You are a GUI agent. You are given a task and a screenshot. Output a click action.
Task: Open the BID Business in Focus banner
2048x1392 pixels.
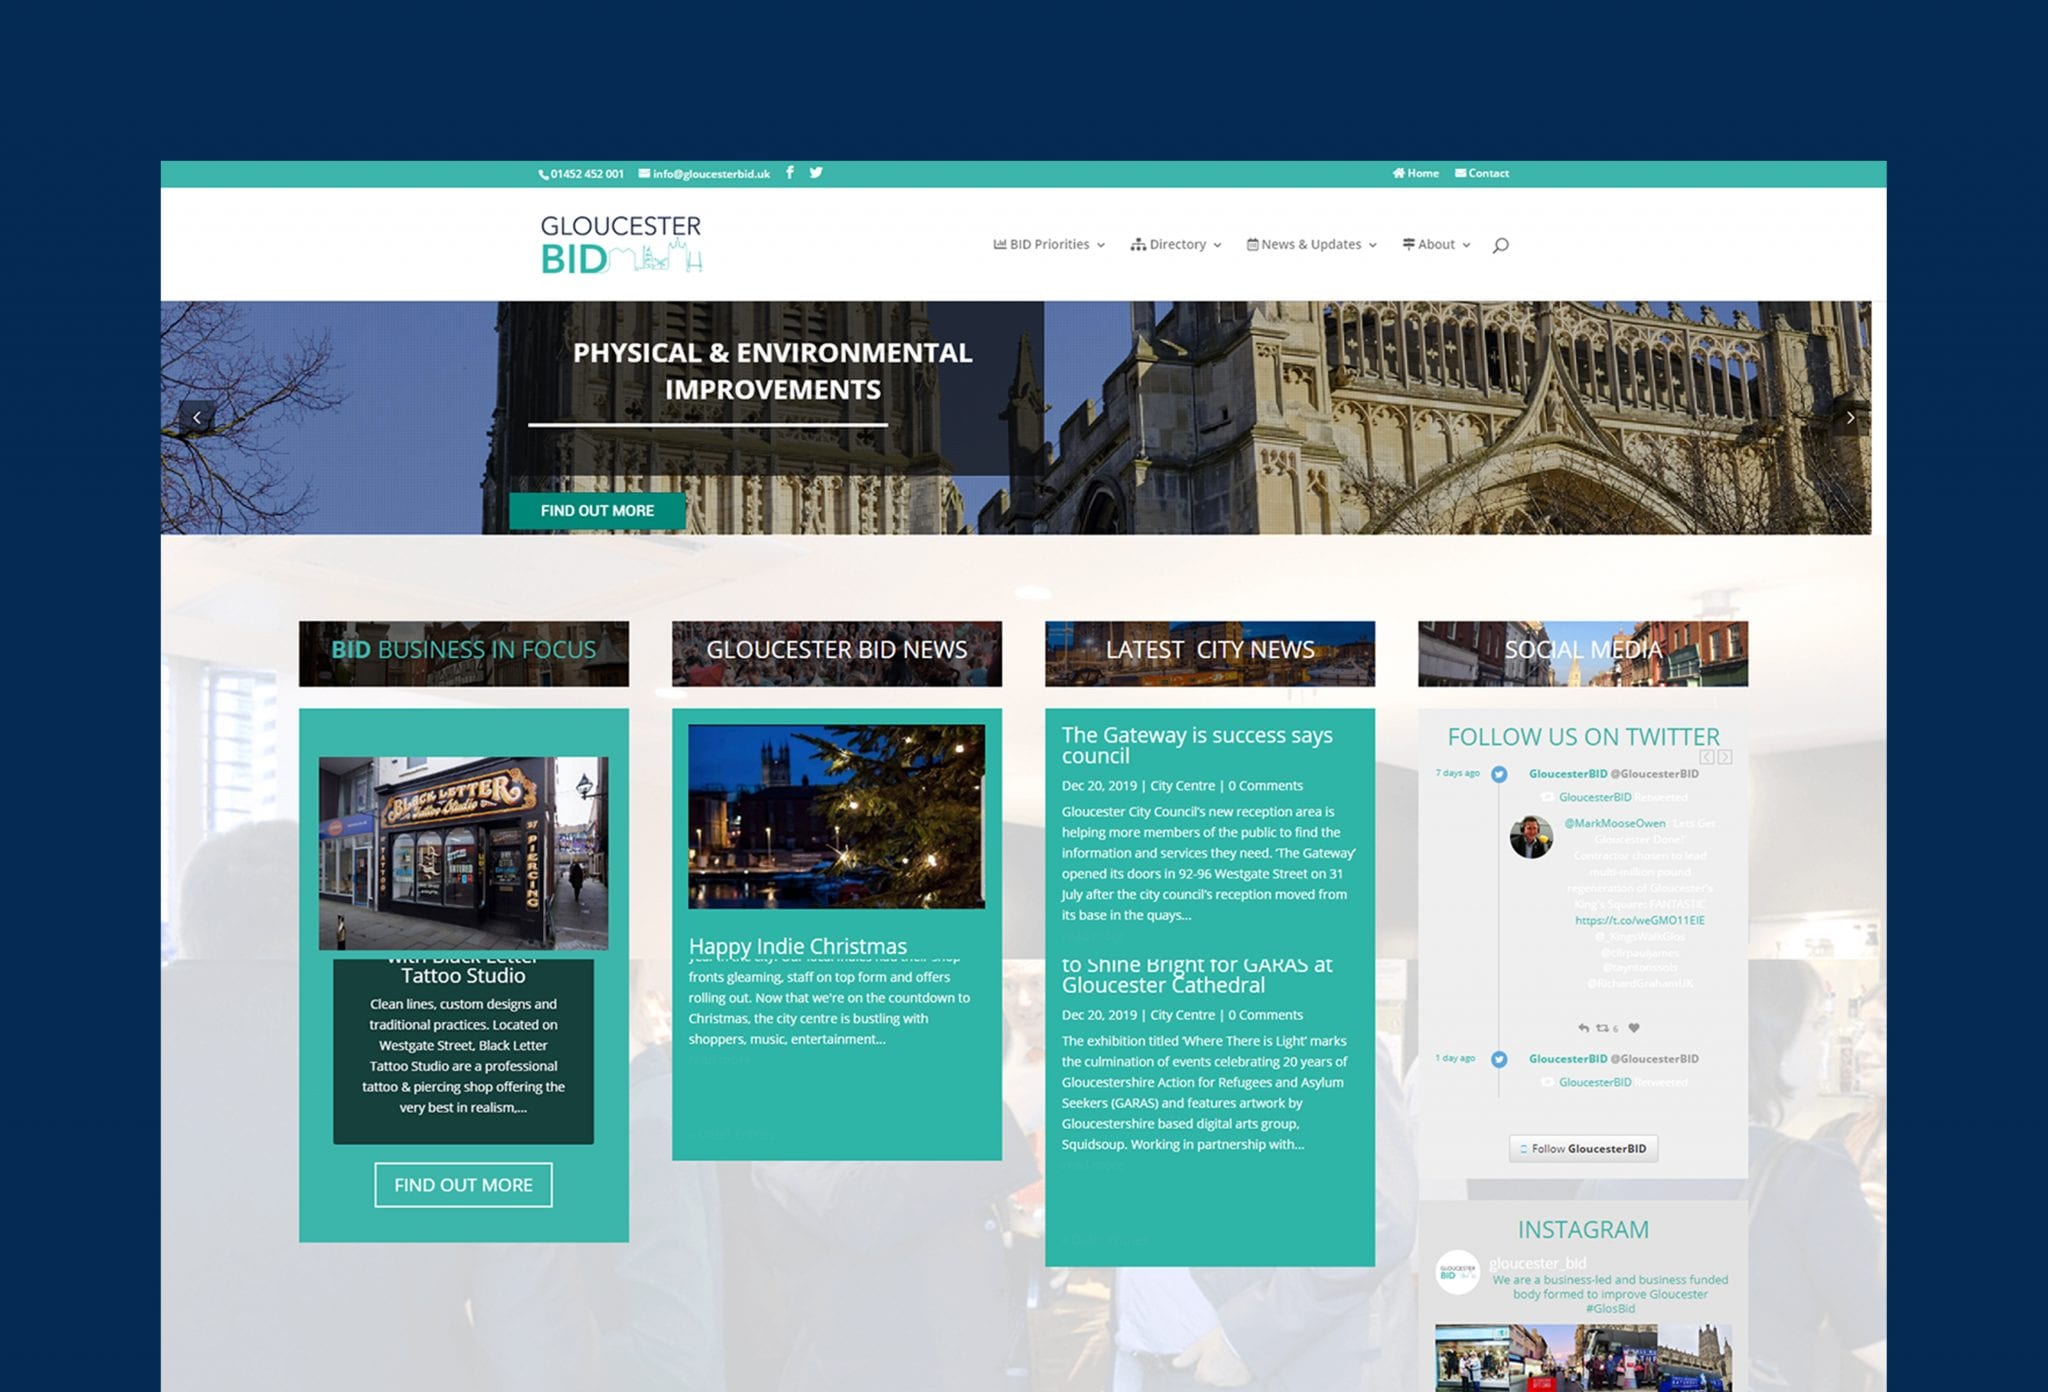(464, 653)
